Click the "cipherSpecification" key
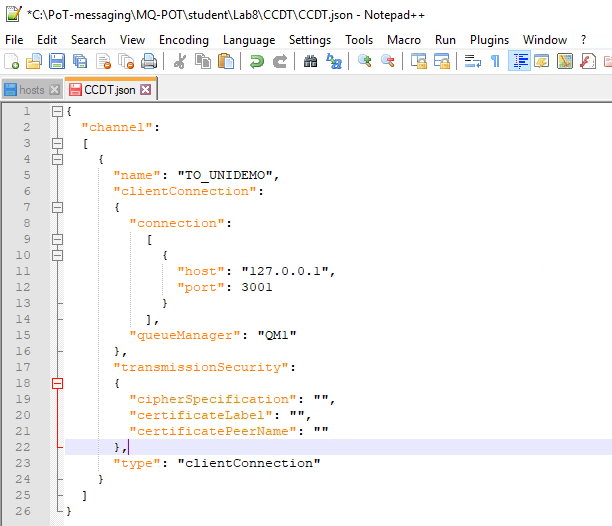 click(x=213, y=399)
